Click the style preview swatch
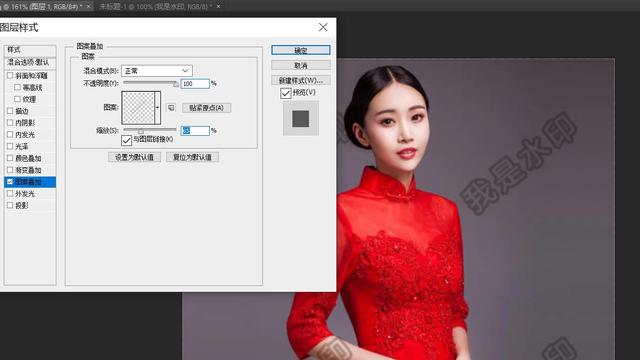Image resolution: width=640 pixels, height=360 pixels. pyautogui.click(x=301, y=119)
